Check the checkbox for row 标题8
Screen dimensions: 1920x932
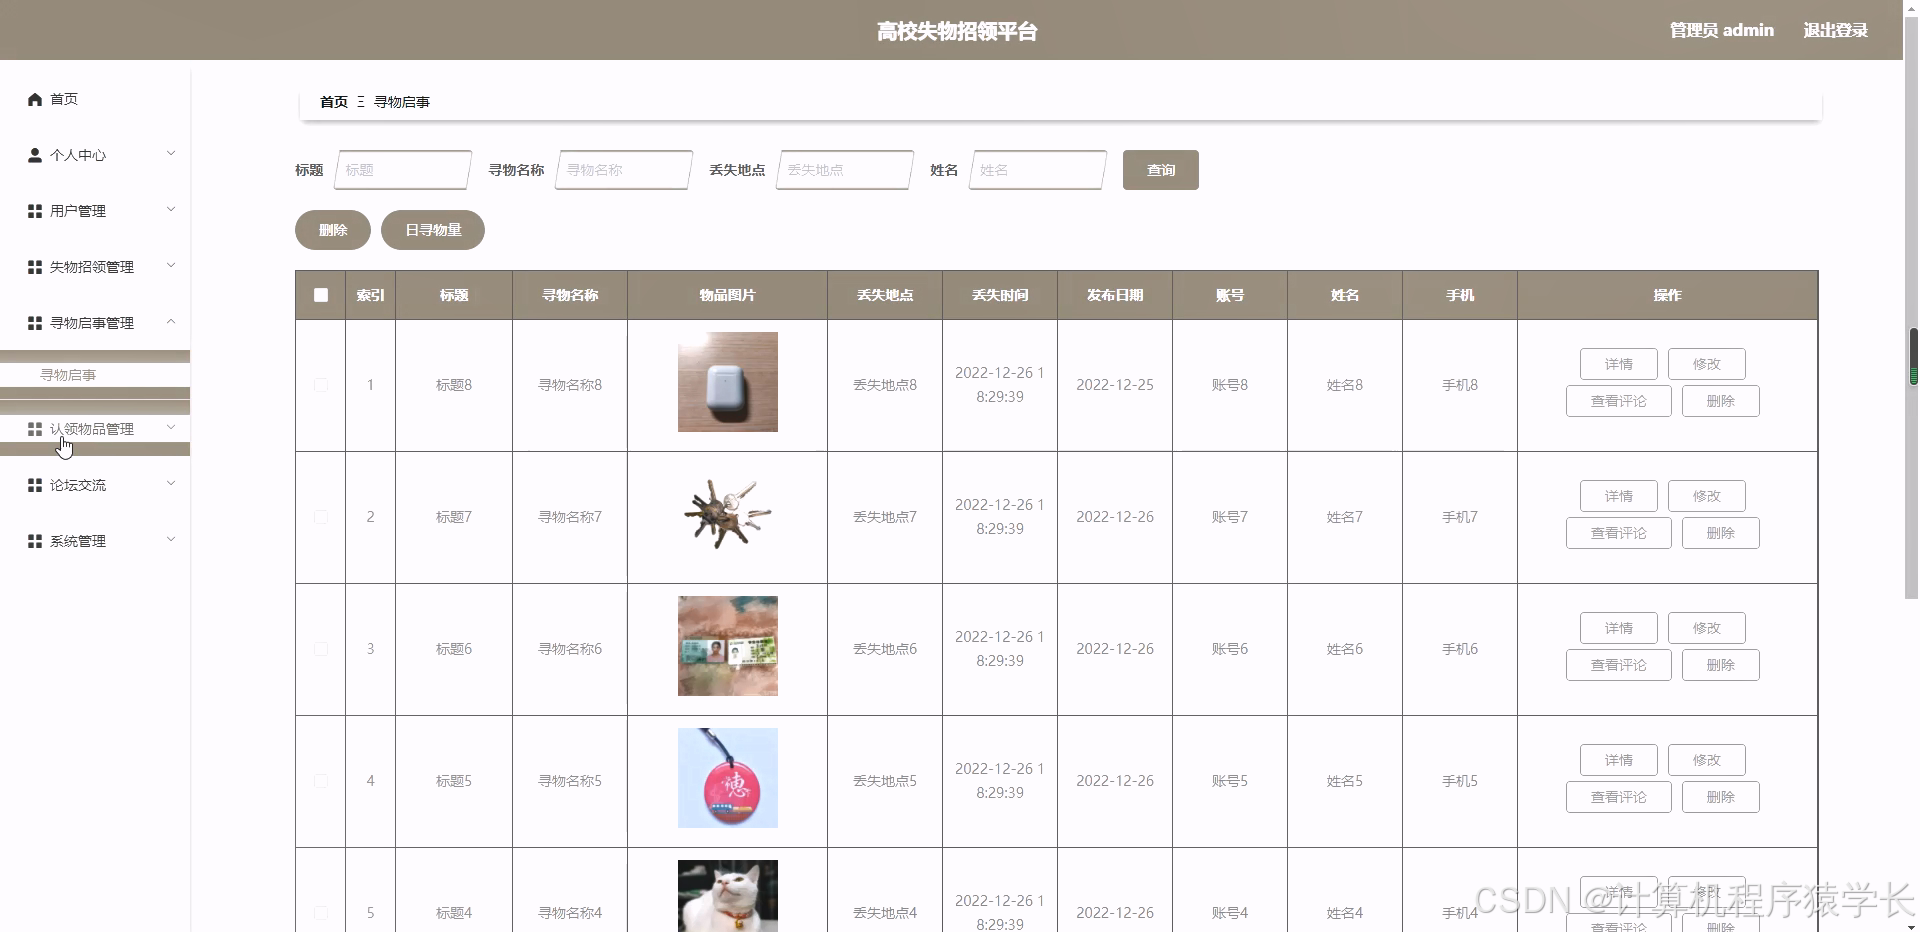tap(320, 385)
